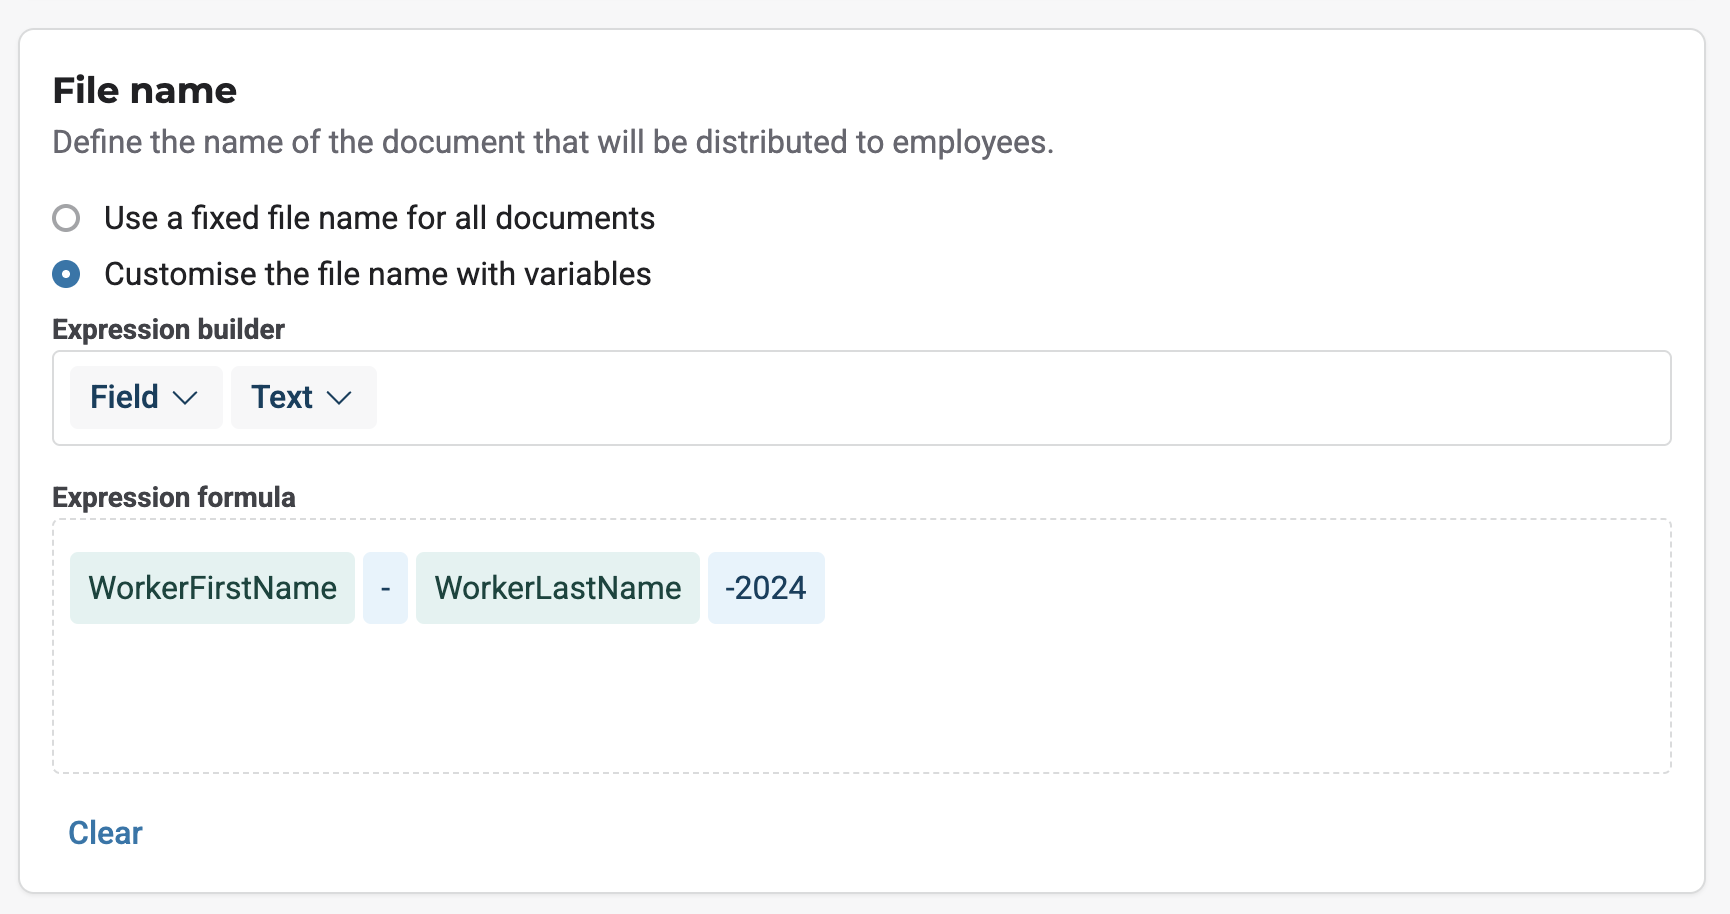The image size is (1730, 914).
Task: Clear the expression formula
Action: pyautogui.click(x=105, y=833)
